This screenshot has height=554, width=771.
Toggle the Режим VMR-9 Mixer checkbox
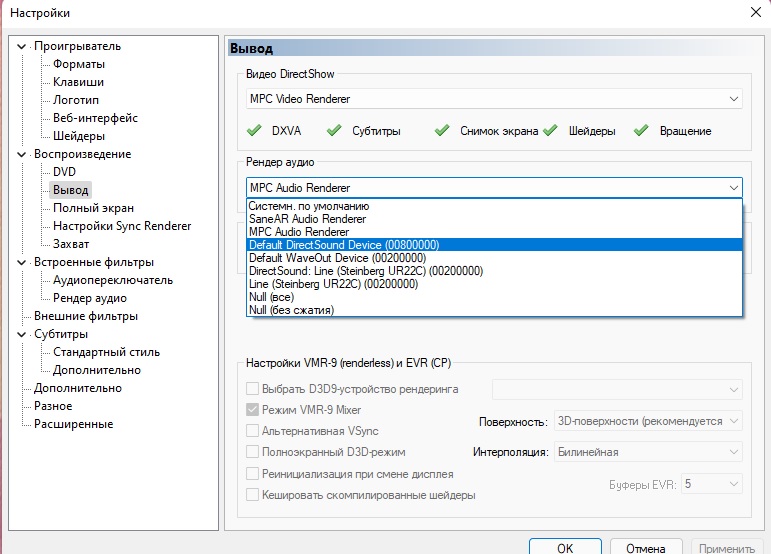253,410
